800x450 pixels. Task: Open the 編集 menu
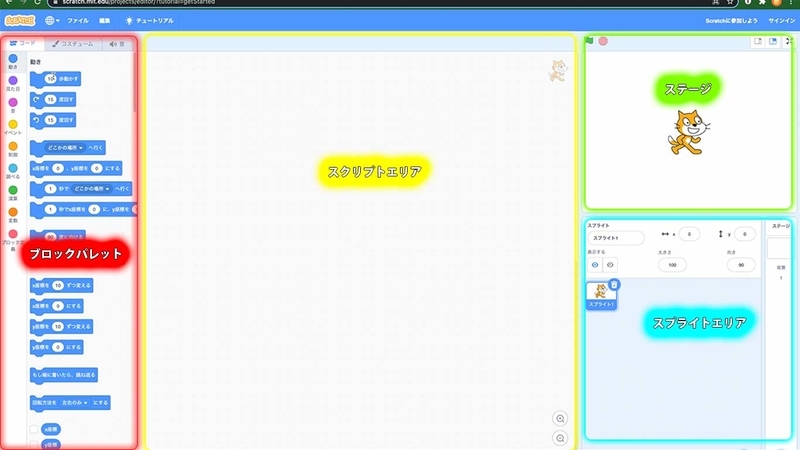click(105, 20)
